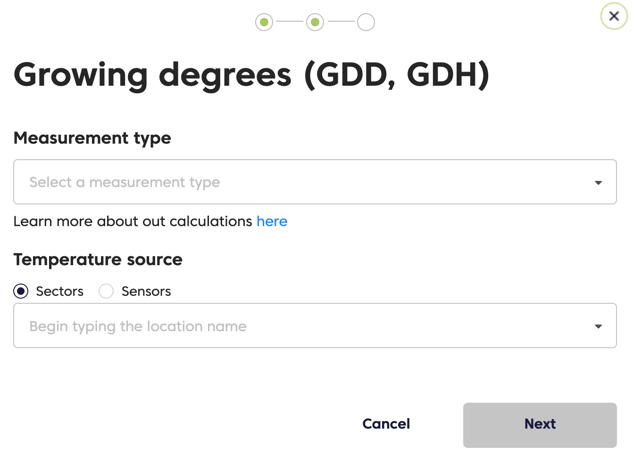Click the caret arrow in location name field
The height and width of the screenshot is (455, 633).
[x=598, y=326]
